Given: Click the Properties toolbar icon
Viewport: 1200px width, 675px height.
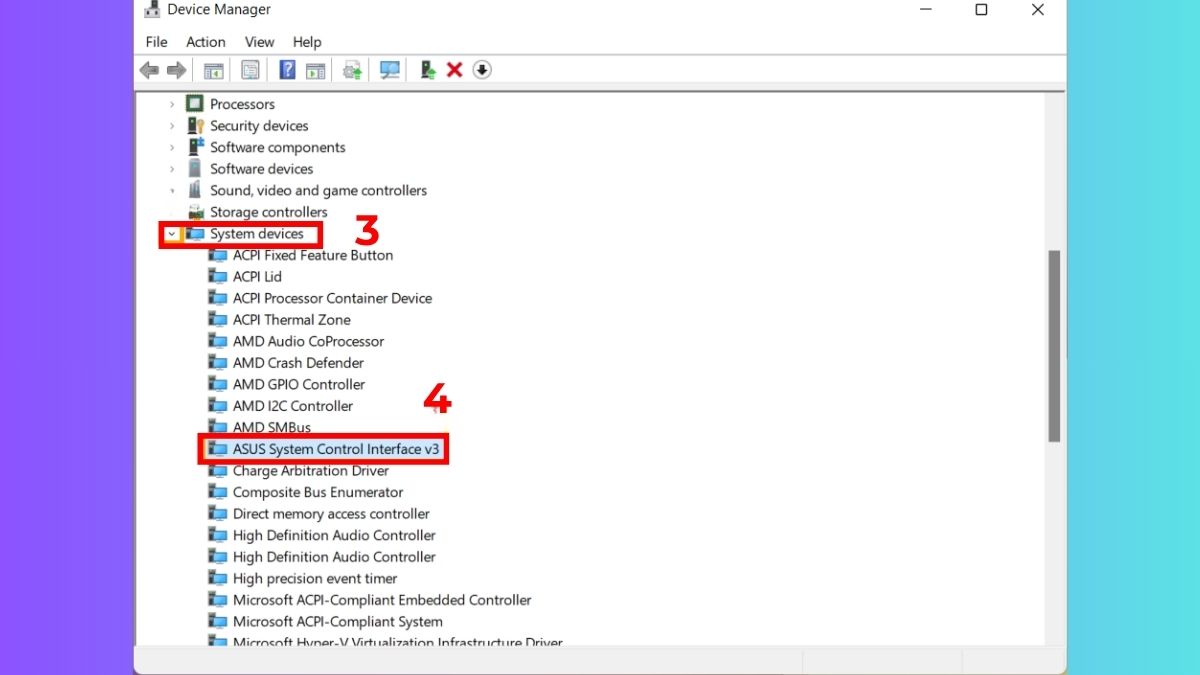Looking at the screenshot, I should click(x=250, y=69).
